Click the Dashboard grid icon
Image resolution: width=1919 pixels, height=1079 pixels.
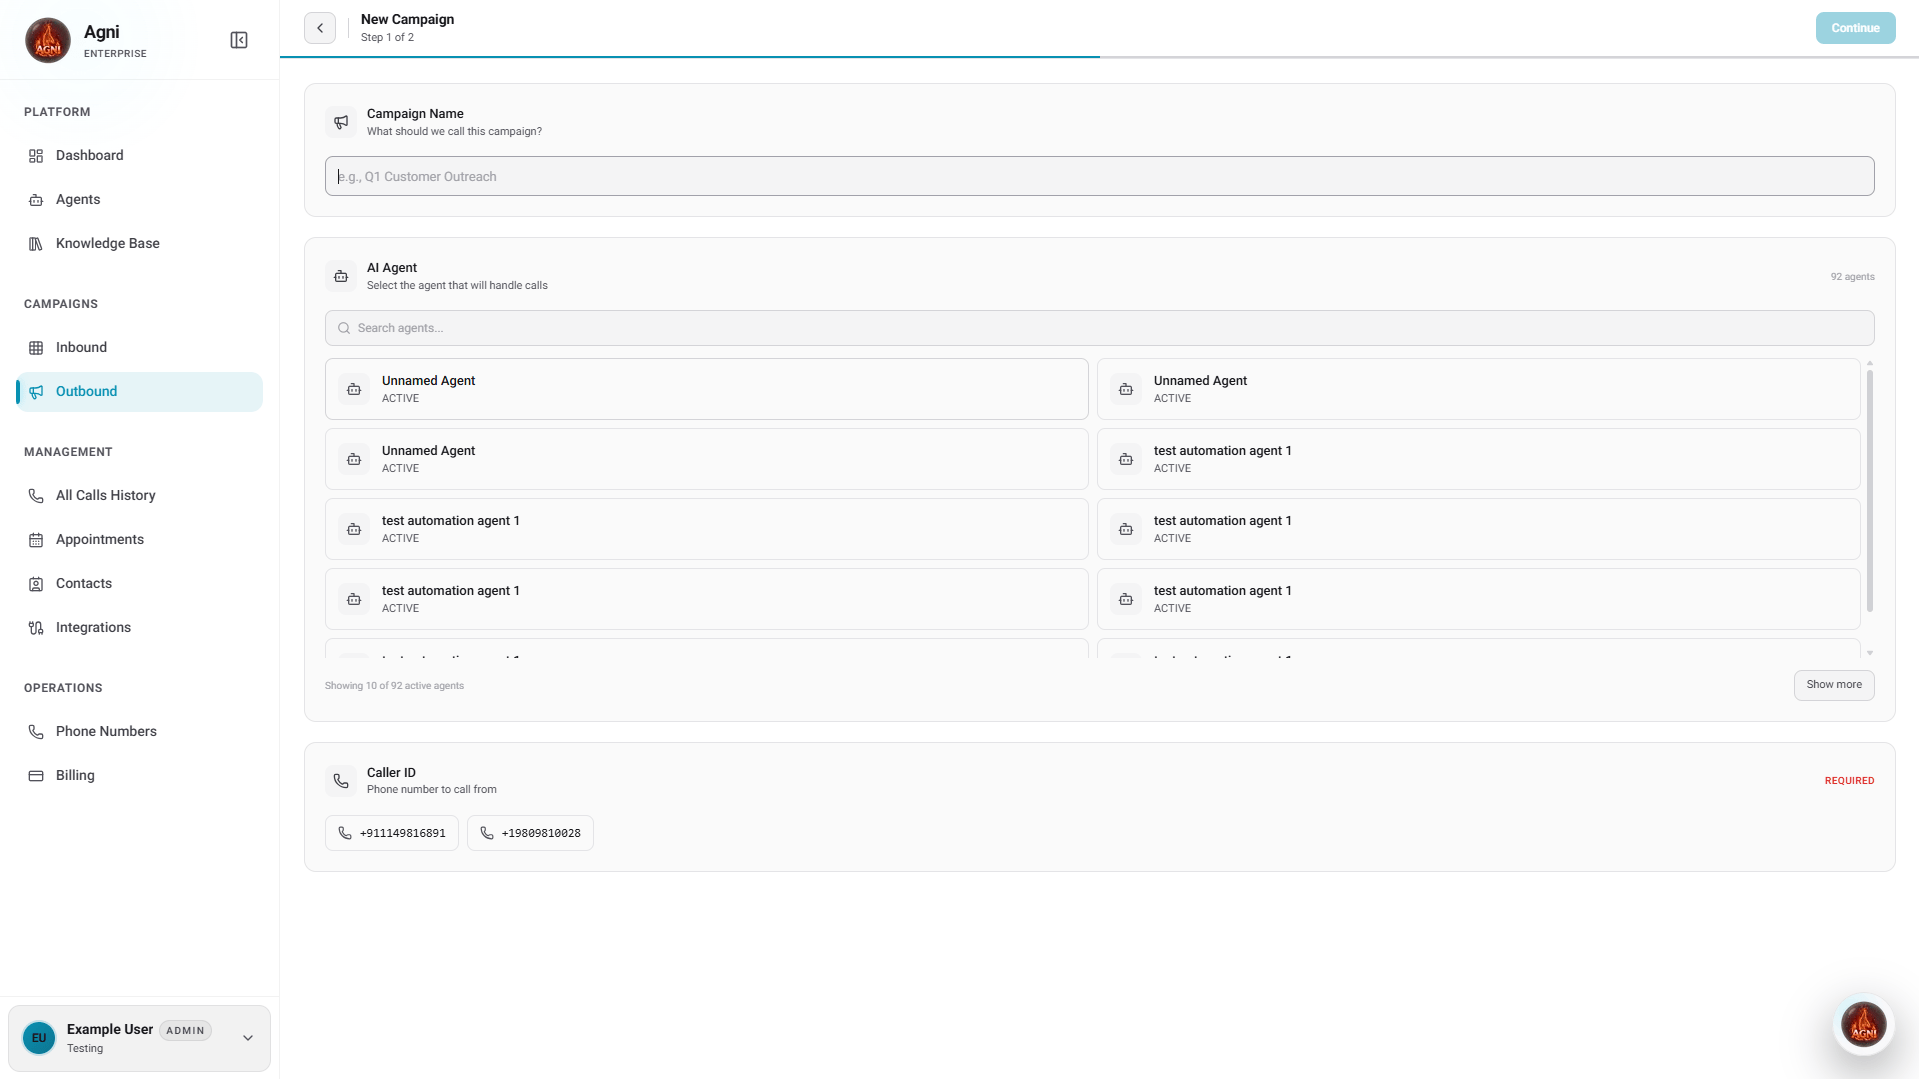[36, 156]
